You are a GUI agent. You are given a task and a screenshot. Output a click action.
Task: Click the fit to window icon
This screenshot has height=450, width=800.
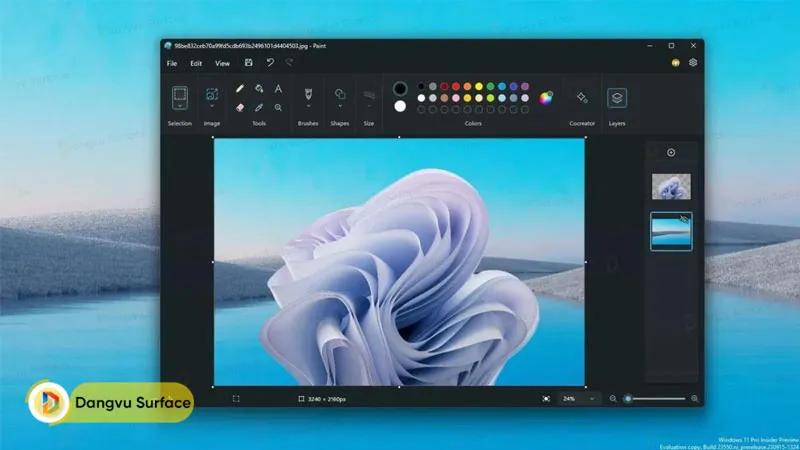546,399
